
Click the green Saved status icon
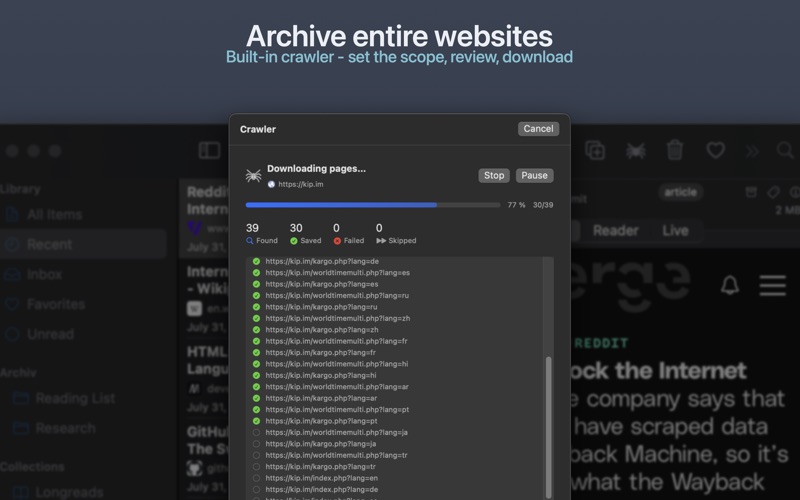(x=294, y=241)
